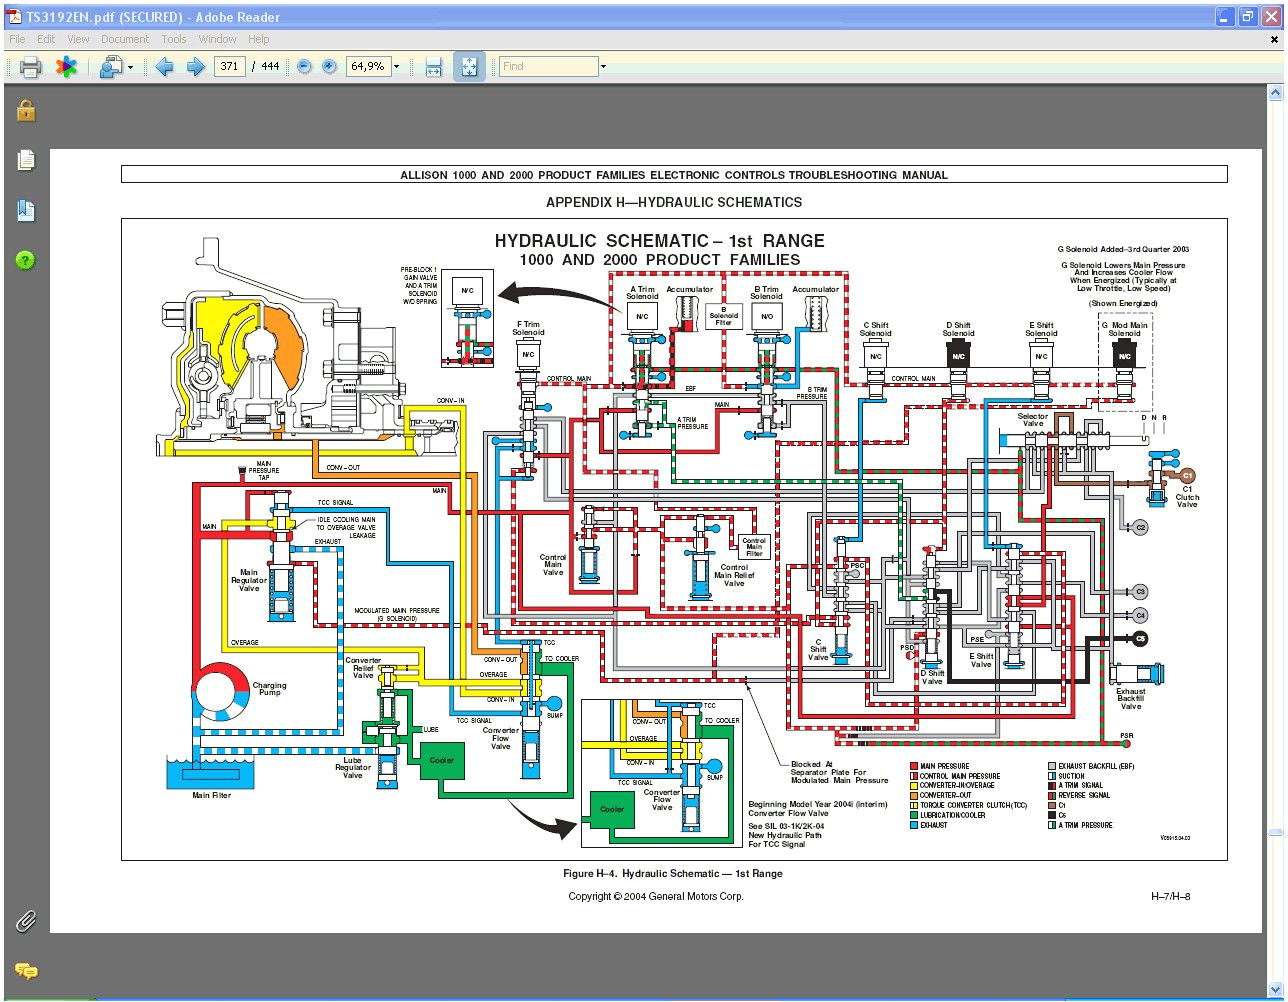The image size is (1288, 1002).
Task: Toggle Fit Width page view
Action: pos(434,66)
